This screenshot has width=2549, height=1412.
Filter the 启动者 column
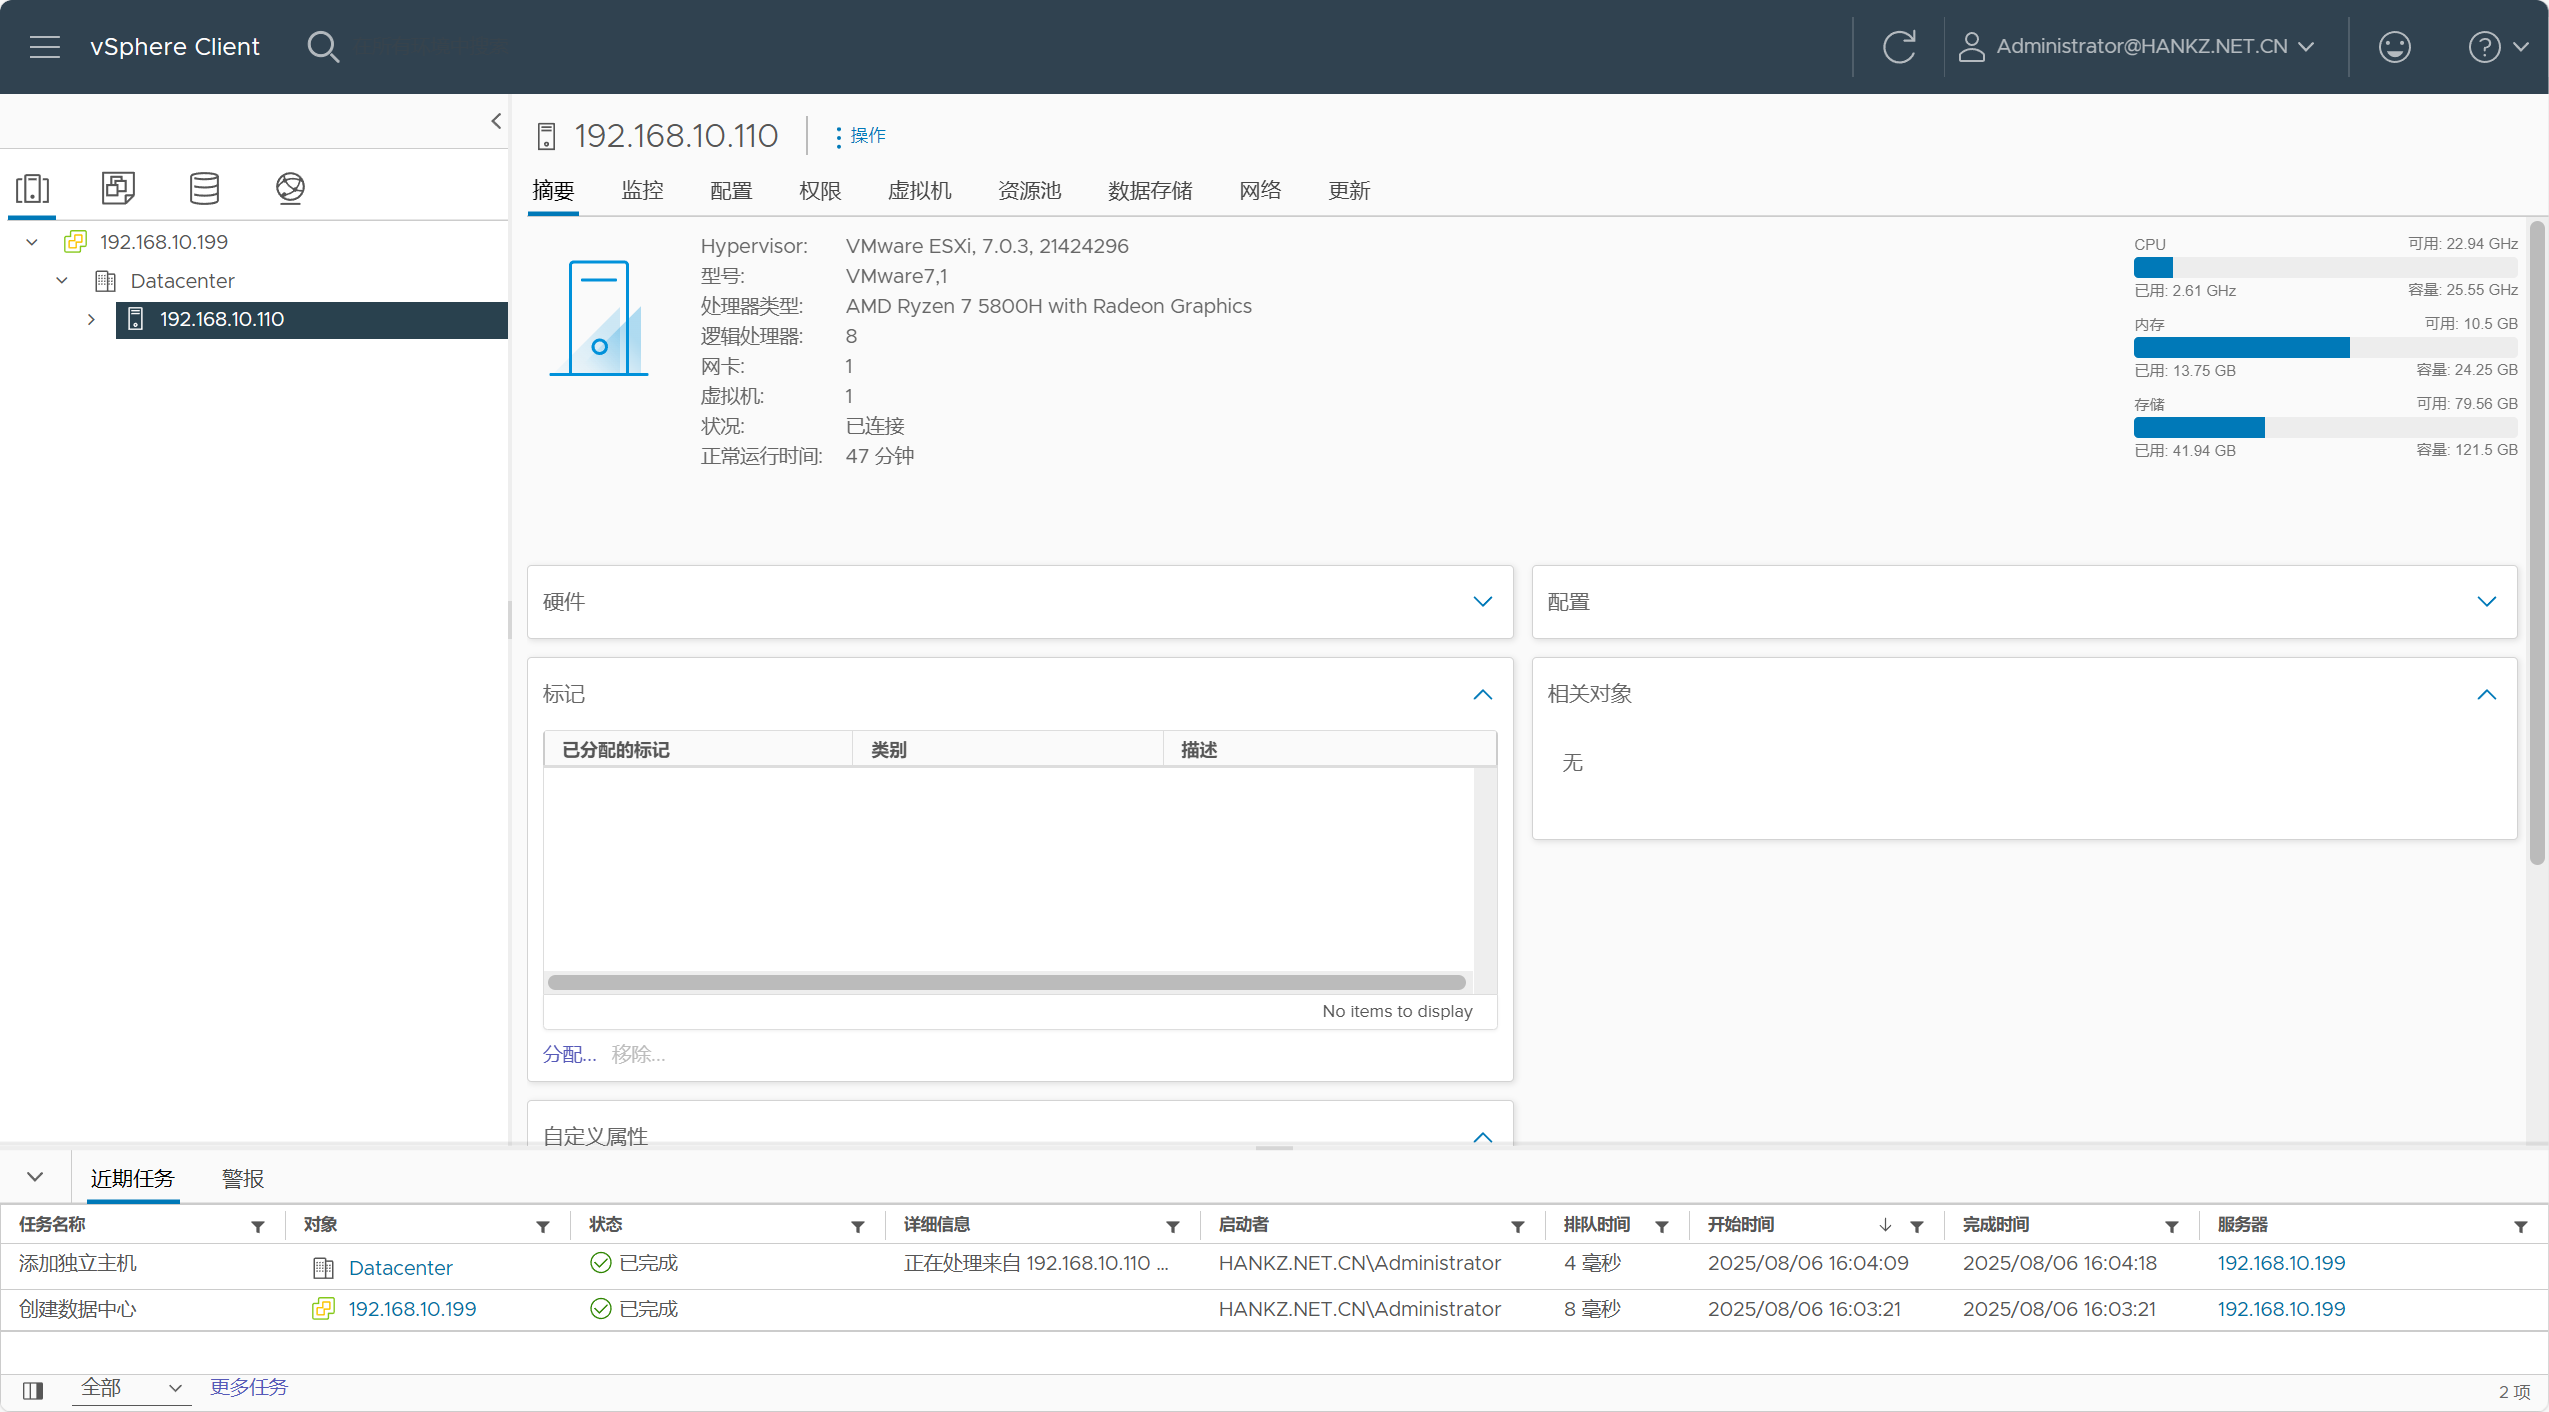(x=1518, y=1226)
